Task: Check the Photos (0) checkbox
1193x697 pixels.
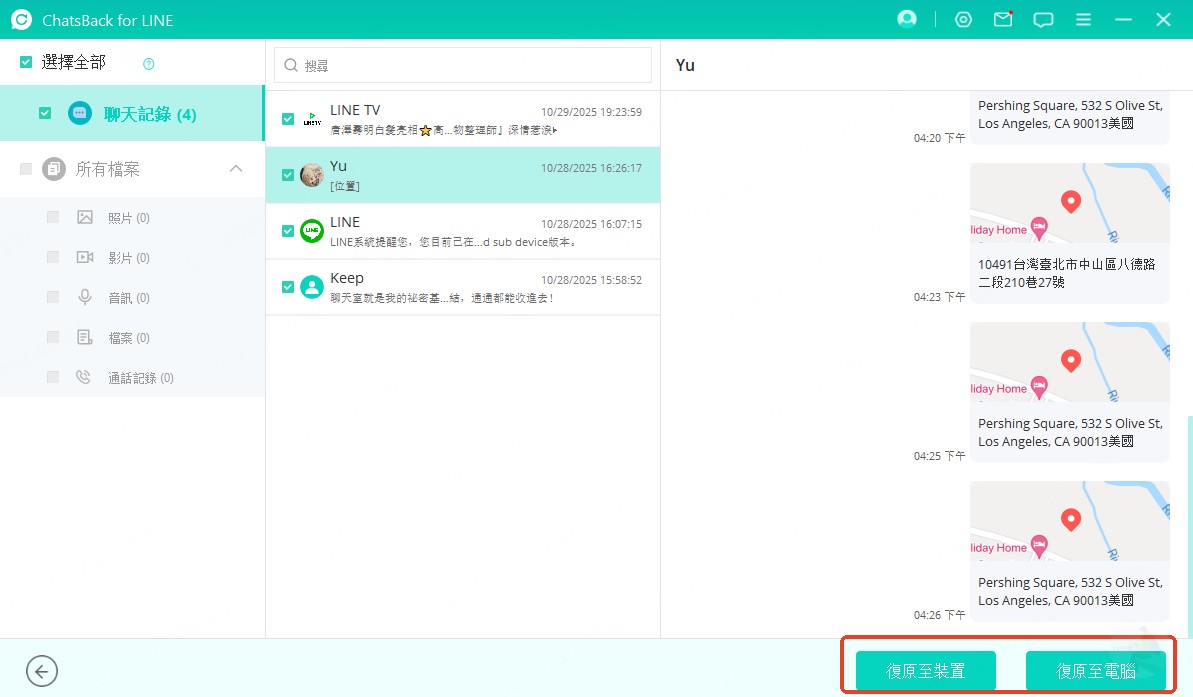Action: point(52,218)
